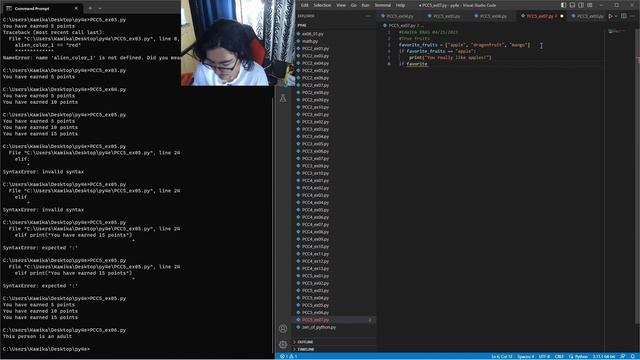640x360 pixels.
Task: Click UTF-8 encoding status entry
Action: point(544,356)
